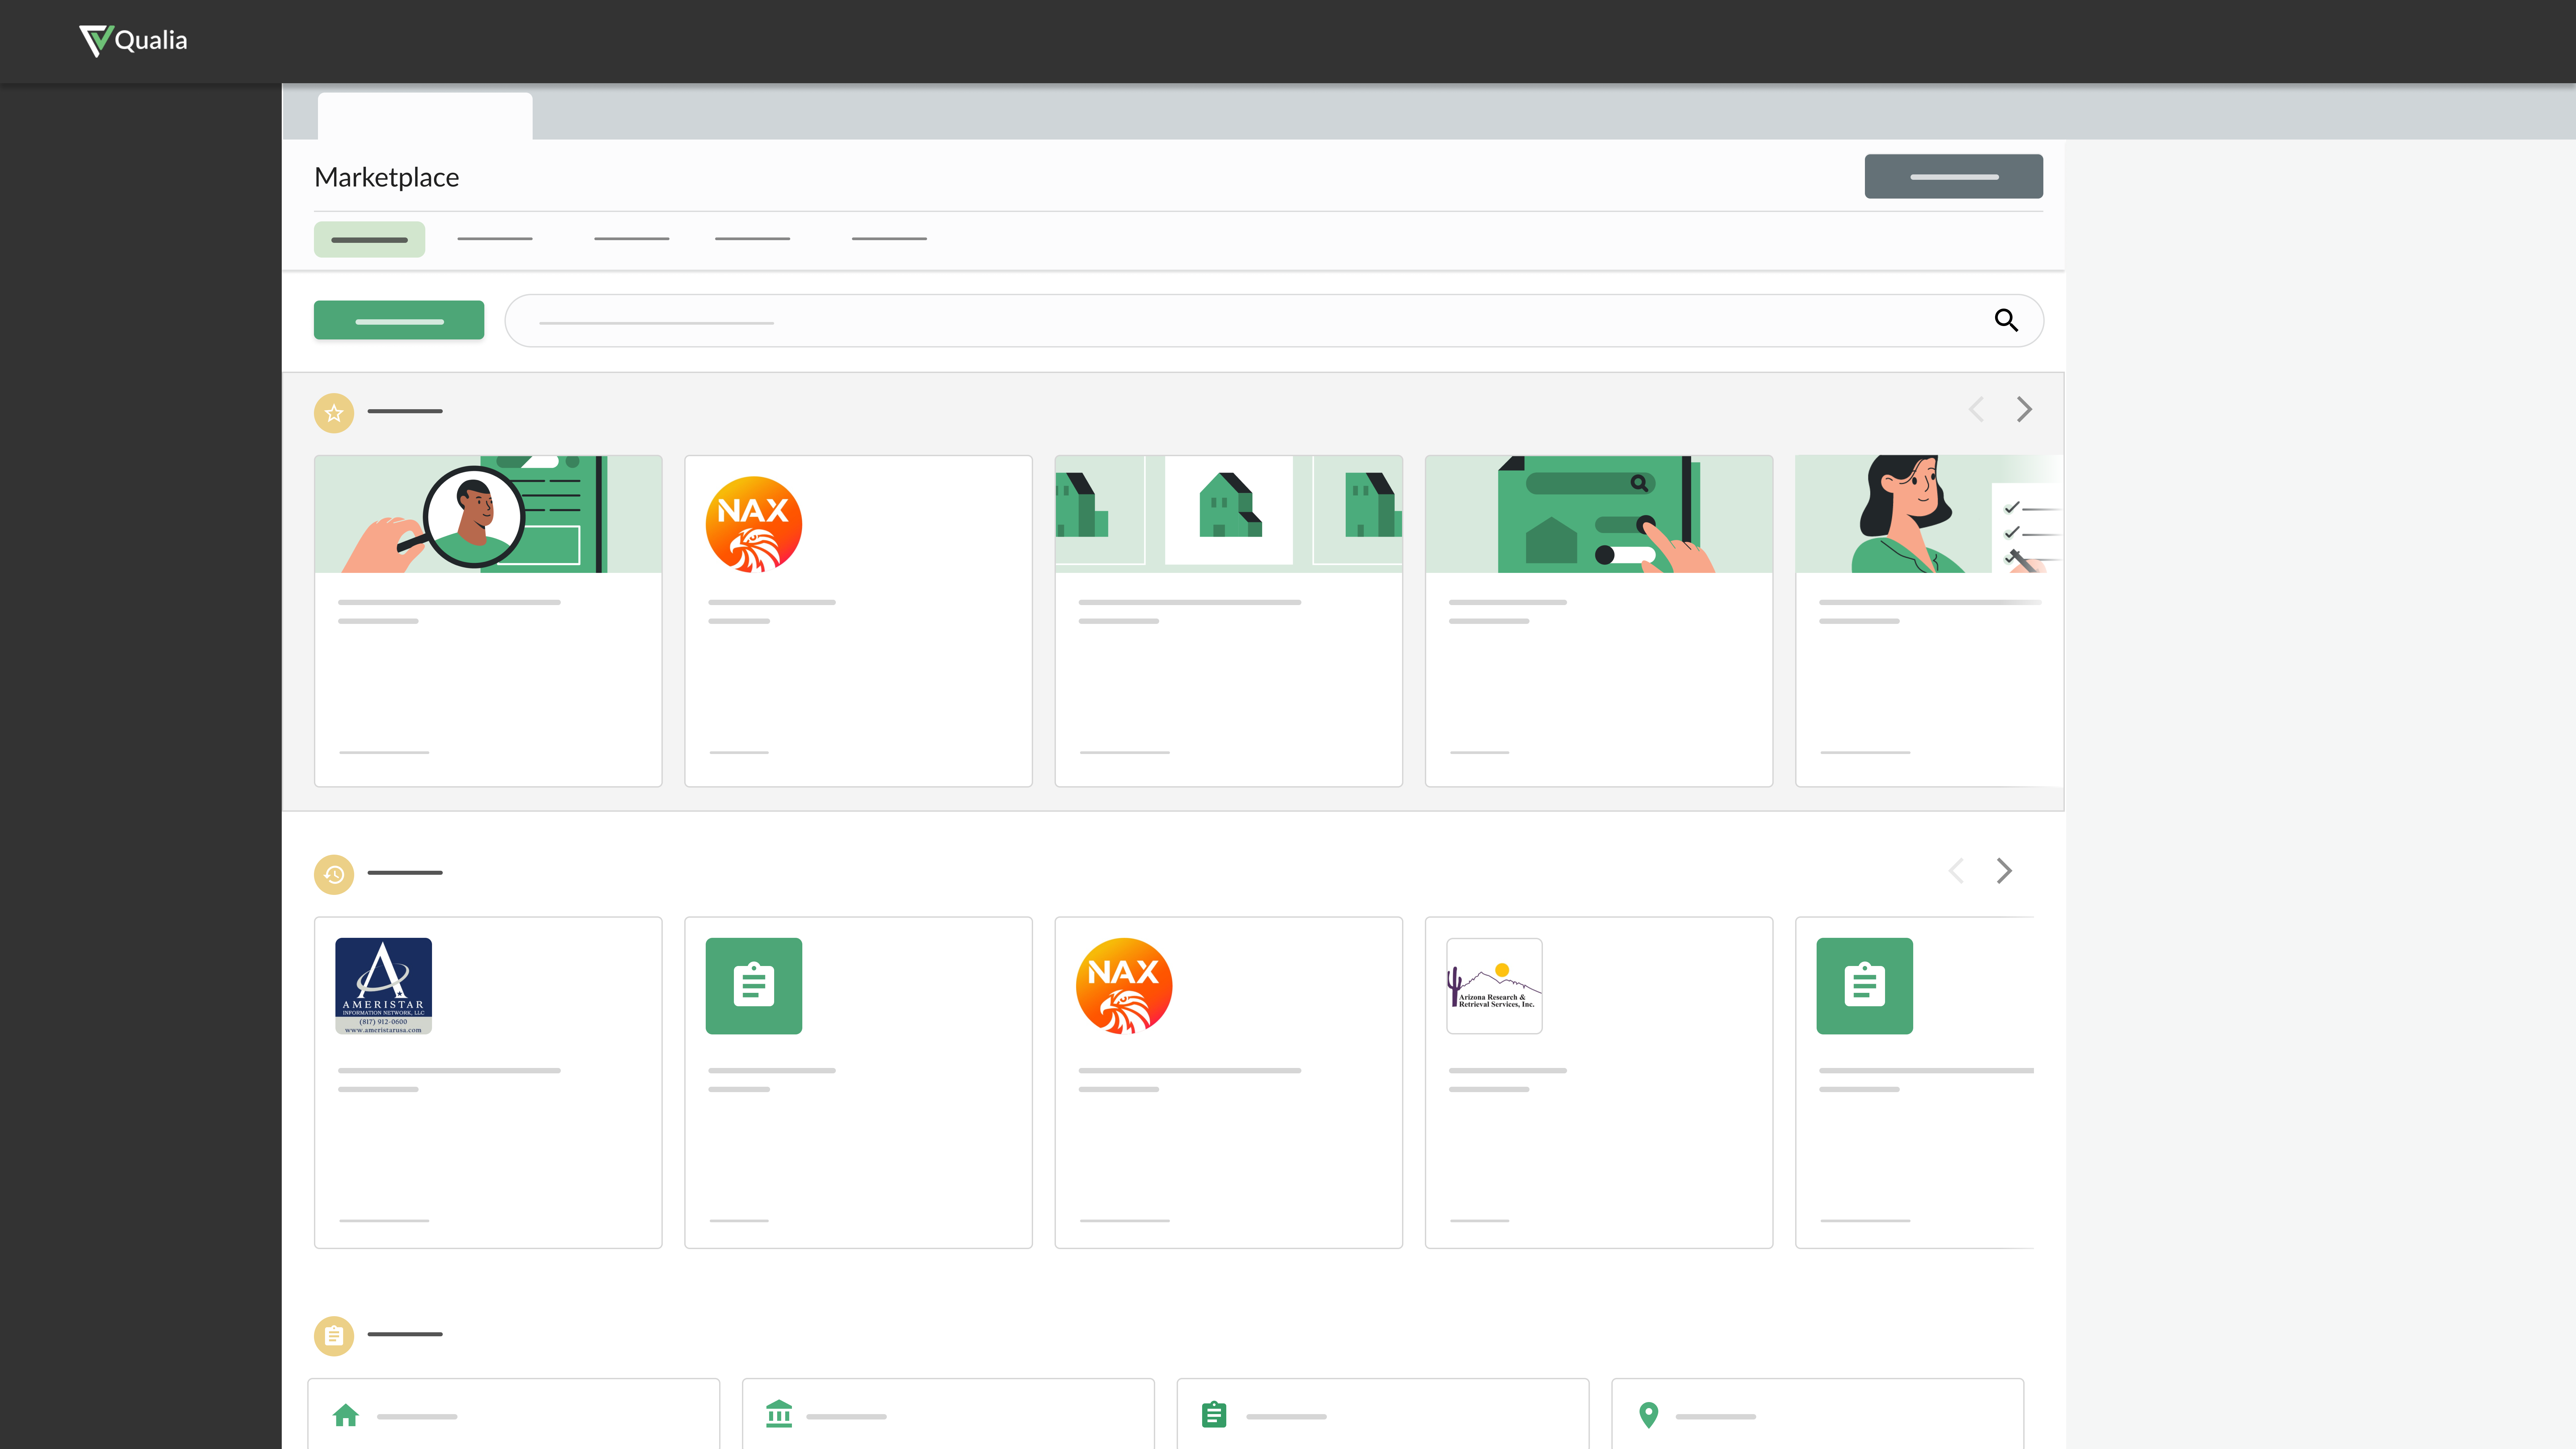Open the NAX card in featured row
The height and width of the screenshot is (1449, 2576).
[858, 621]
